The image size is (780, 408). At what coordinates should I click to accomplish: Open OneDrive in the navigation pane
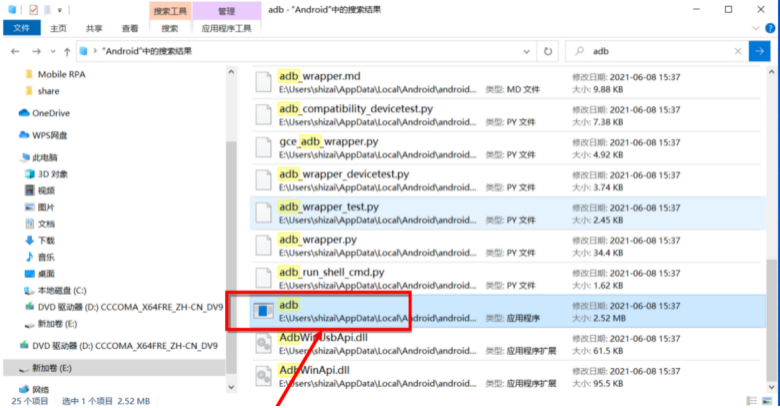pos(50,113)
